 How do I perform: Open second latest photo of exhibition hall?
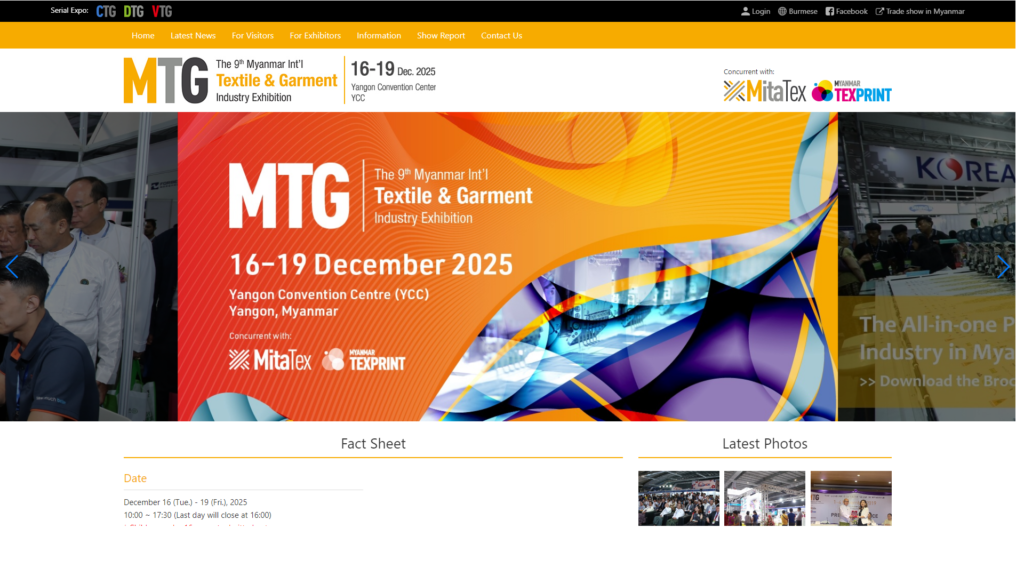pyautogui.click(x=765, y=498)
